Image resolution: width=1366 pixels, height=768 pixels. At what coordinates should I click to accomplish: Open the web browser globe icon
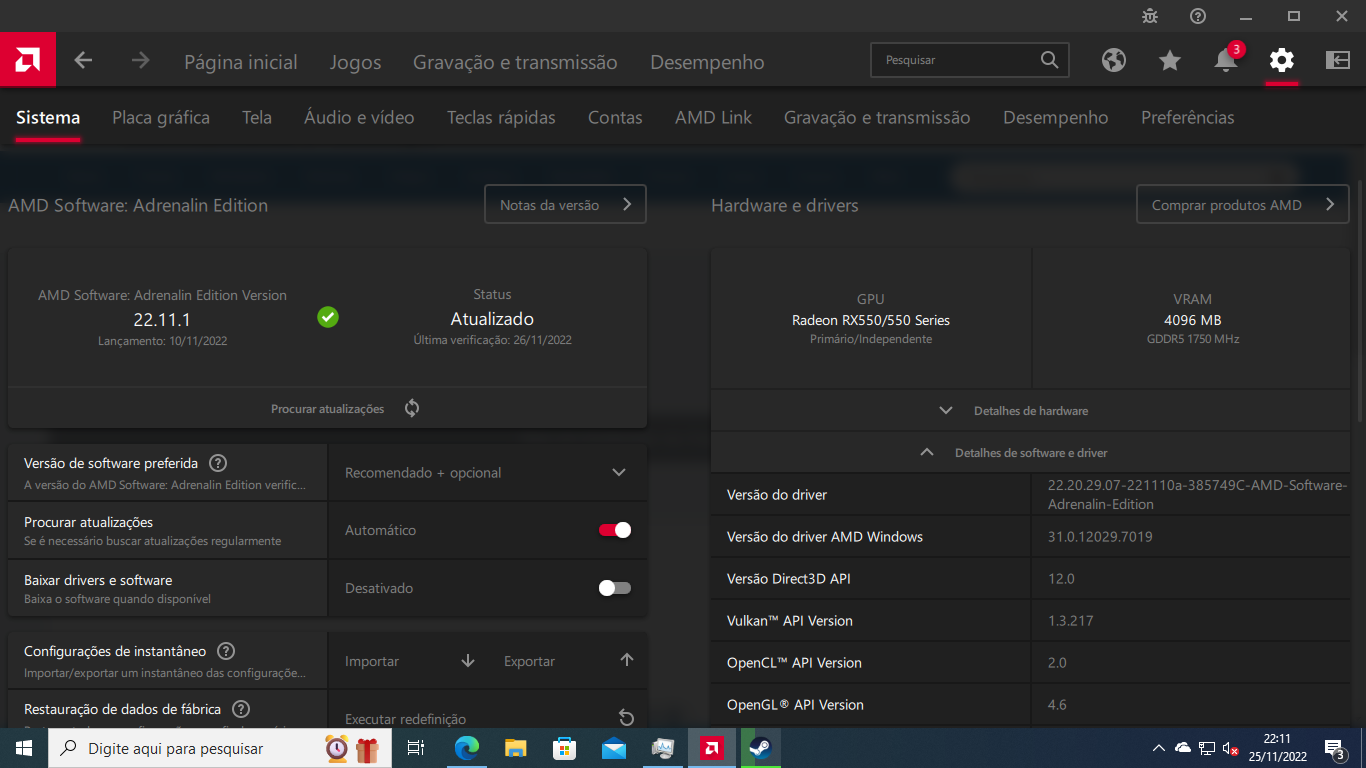coord(1114,60)
